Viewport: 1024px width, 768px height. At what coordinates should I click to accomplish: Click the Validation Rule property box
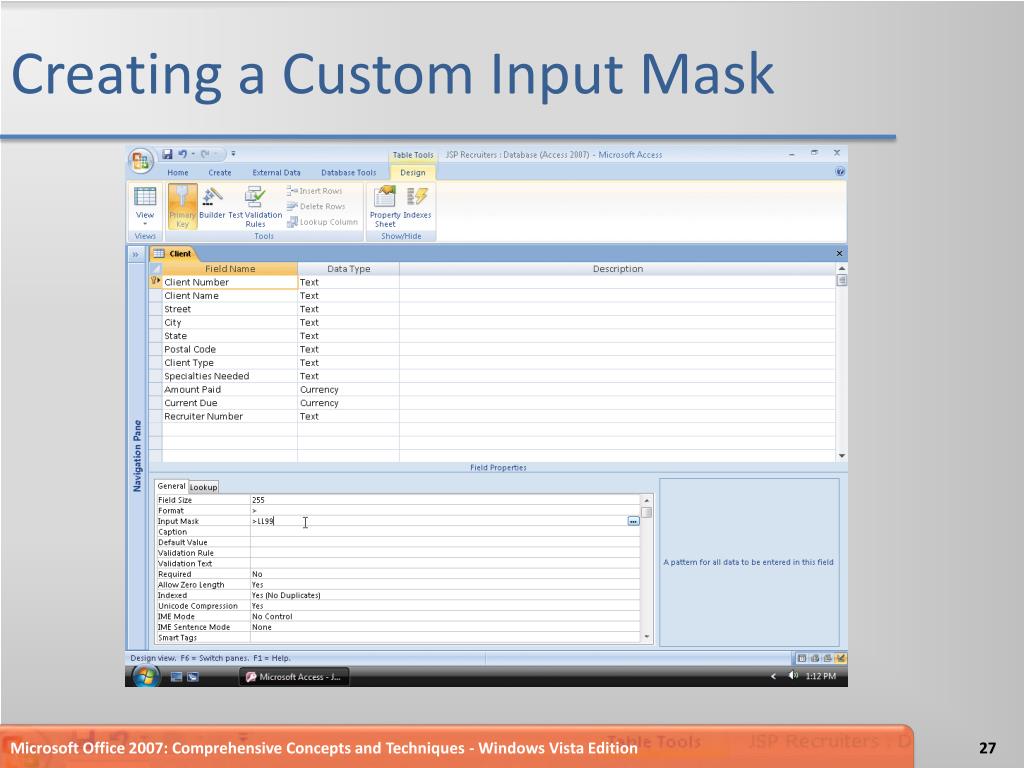(445, 553)
